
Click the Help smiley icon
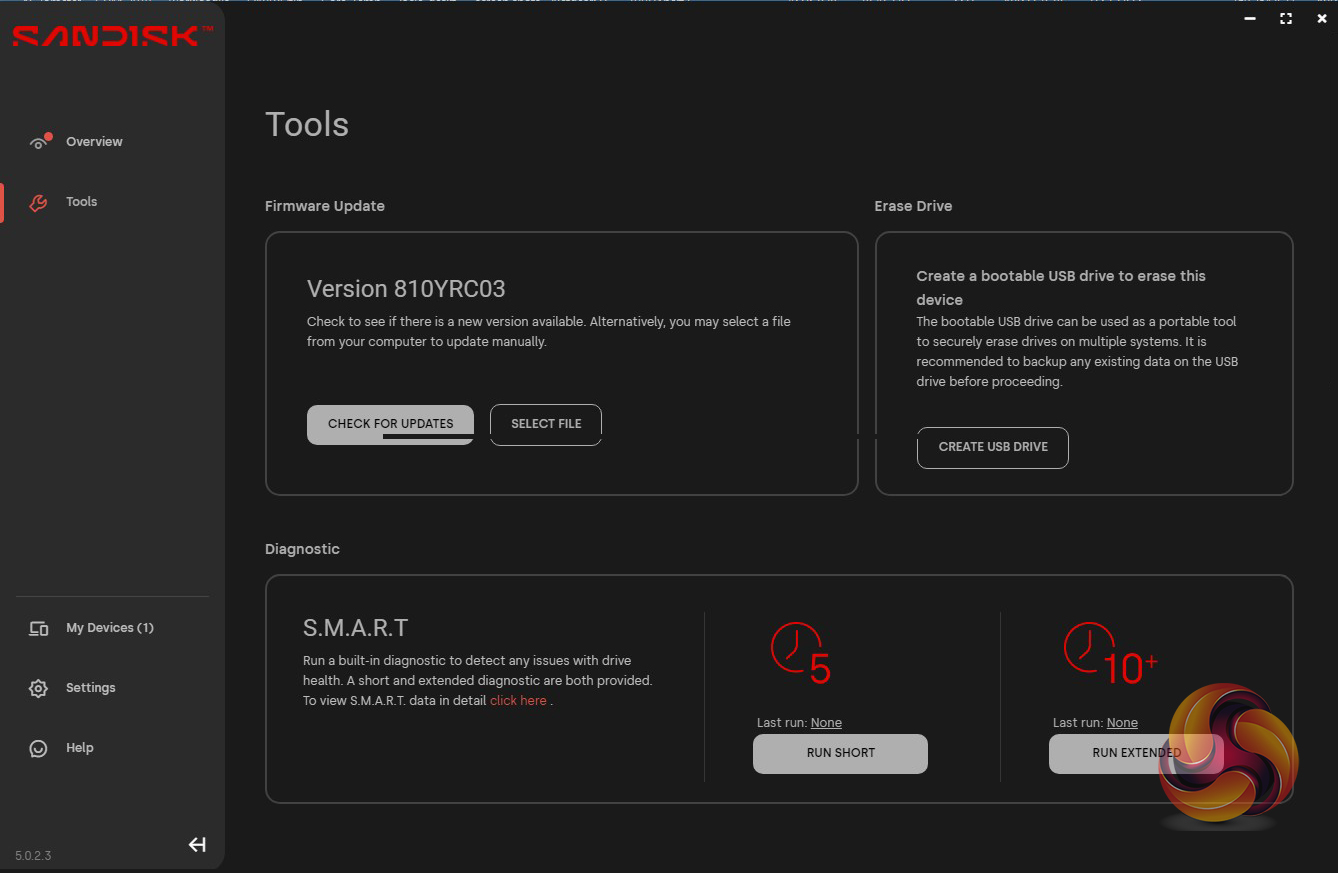coord(39,748)
